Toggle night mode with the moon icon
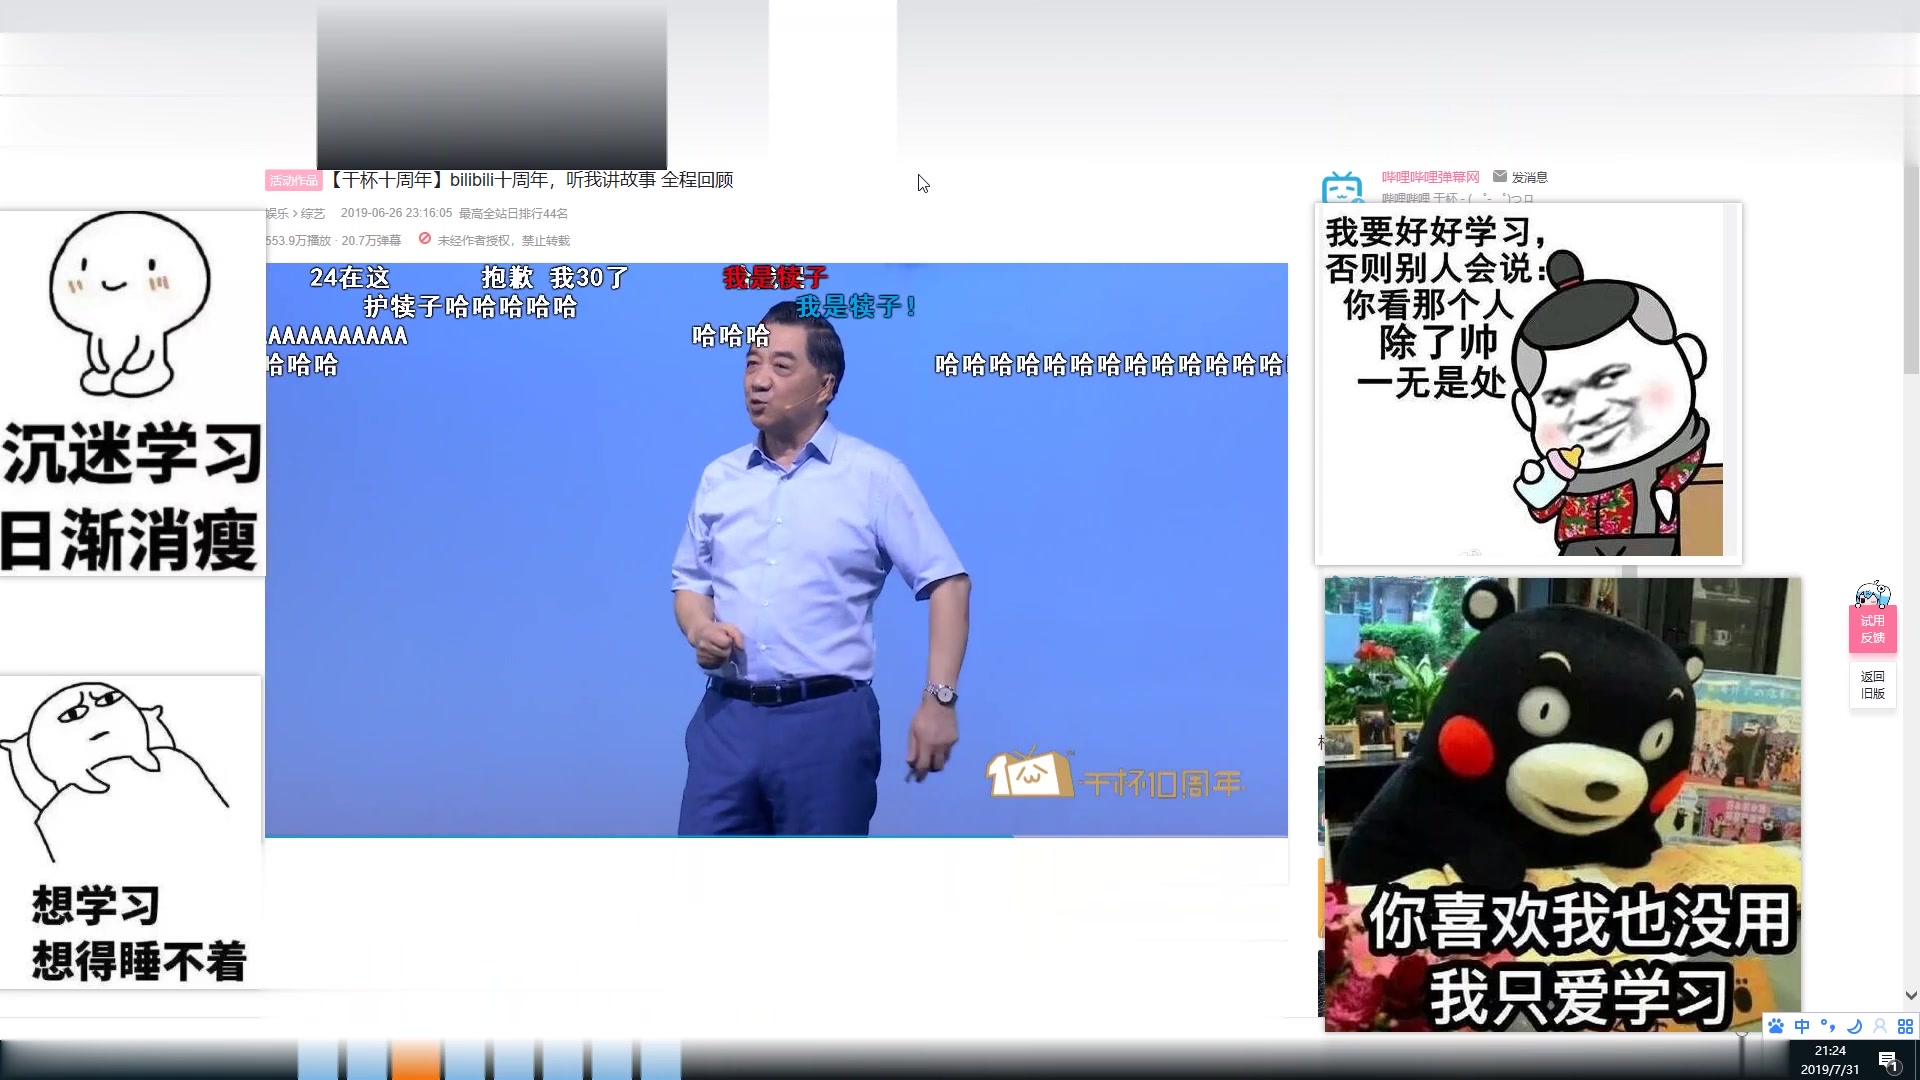1920x1080 pixels. [x=1854, y=1026]
